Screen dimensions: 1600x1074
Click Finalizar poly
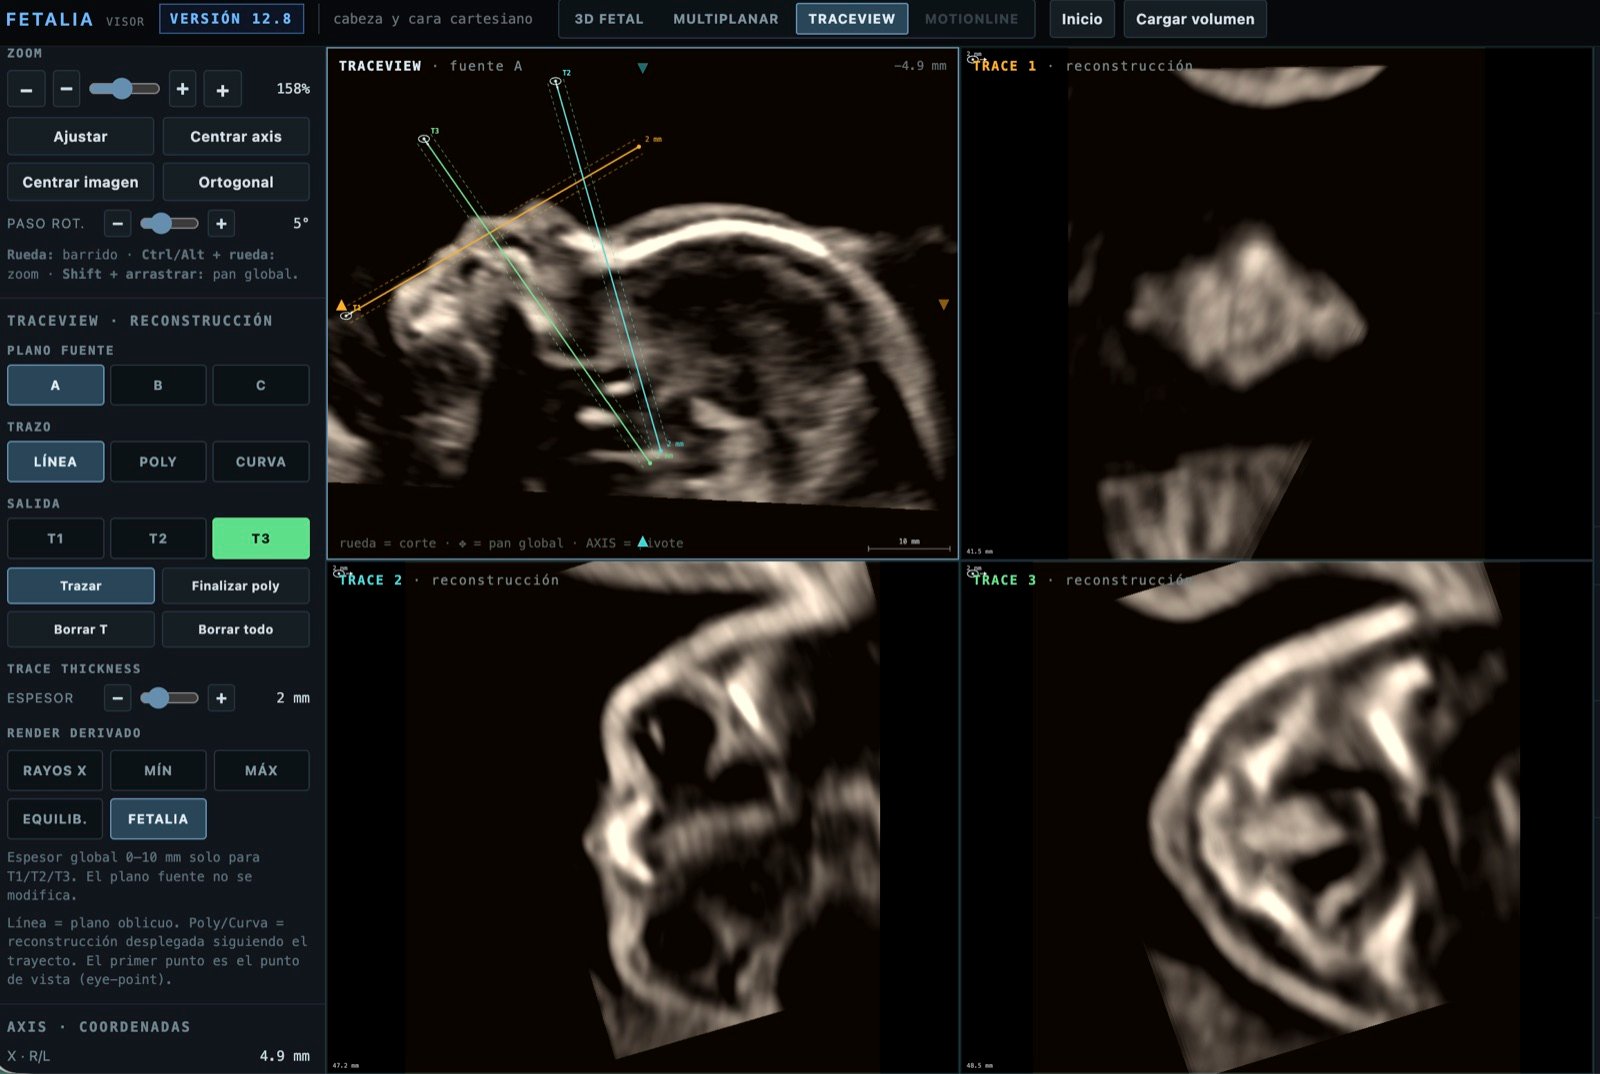[236, 586]
